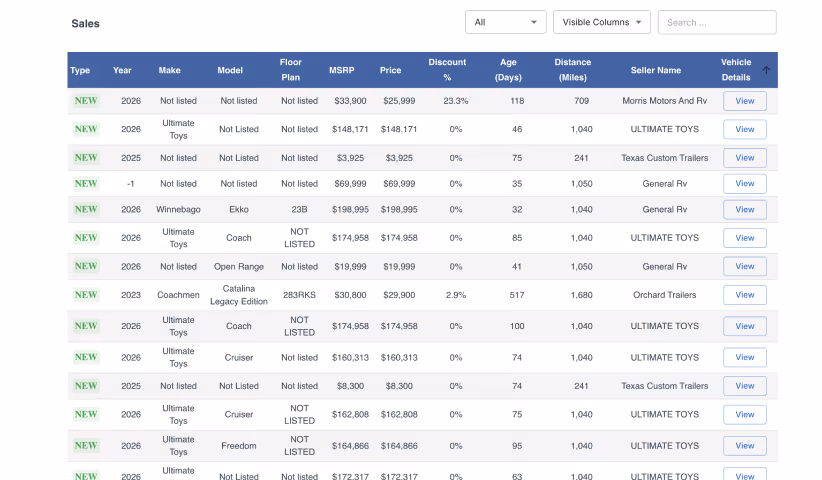This screenshot has width=822, height=480.
Task: View details for the 100-day-old Coach listing
Action: [x=744, y=326]
